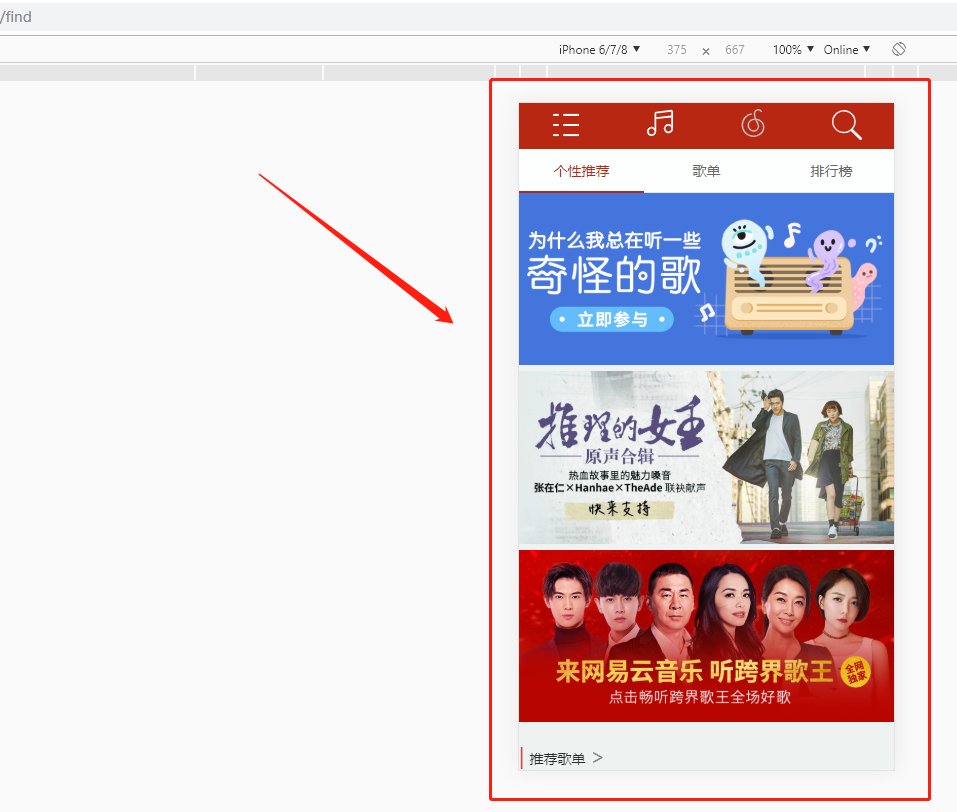This screenshot has height=812, width=957.
Task: Switch to the 歌单 tab
Action: pos(706,171)
